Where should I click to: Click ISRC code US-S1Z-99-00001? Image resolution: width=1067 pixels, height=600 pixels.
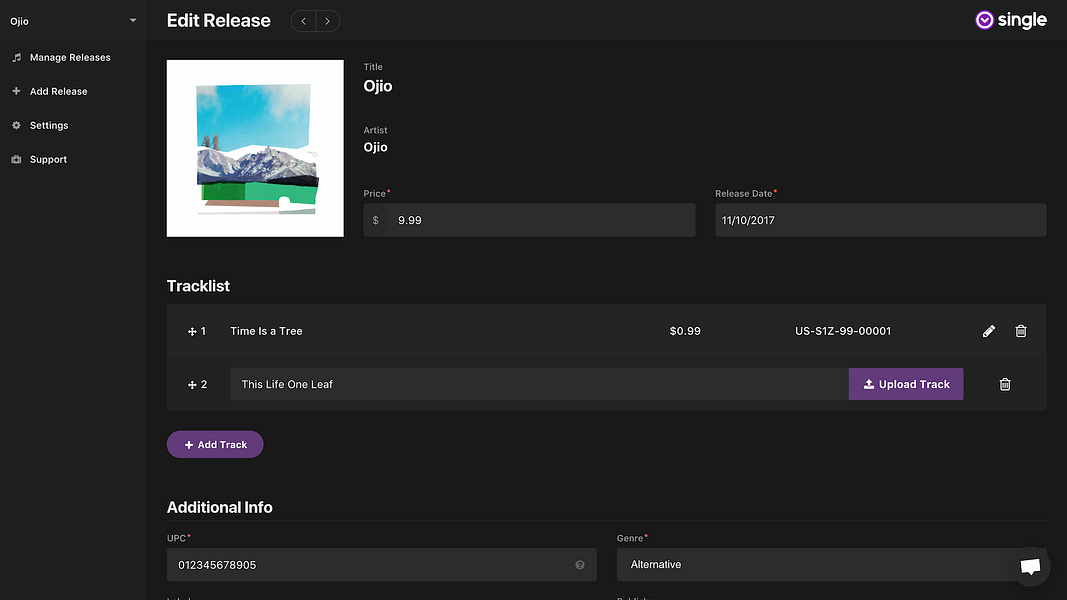[x=842, y=331]
